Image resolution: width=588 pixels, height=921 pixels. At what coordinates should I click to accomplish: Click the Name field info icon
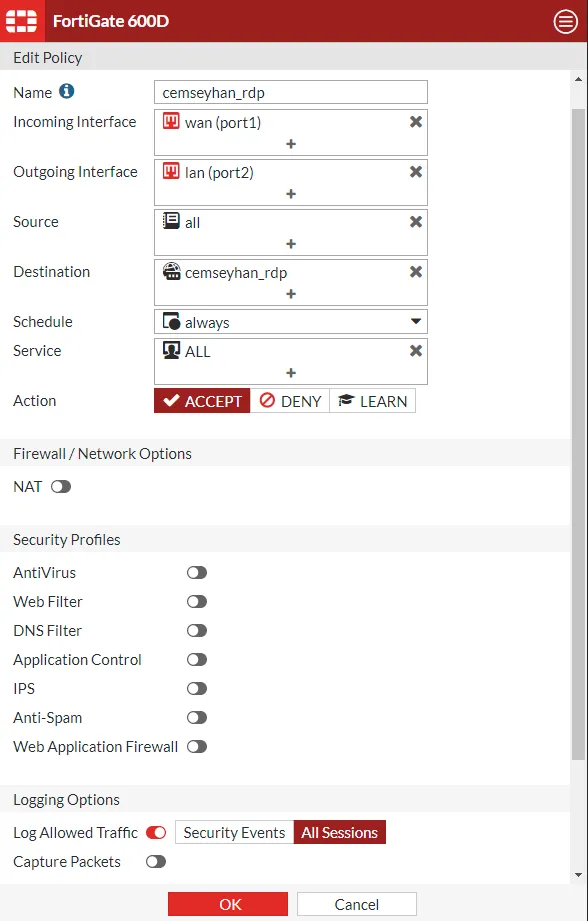pos(67,92)
